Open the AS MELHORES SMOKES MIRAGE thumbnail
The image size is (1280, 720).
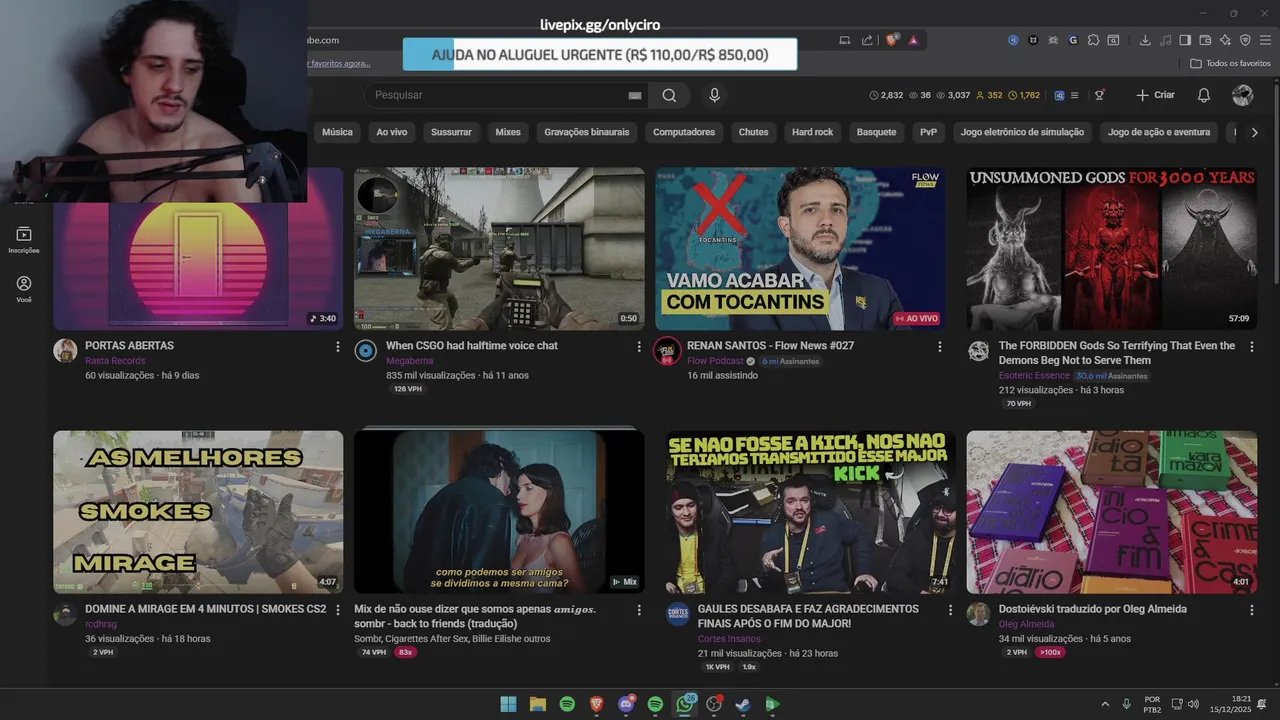pyautogui.click(x=198, y=512)
